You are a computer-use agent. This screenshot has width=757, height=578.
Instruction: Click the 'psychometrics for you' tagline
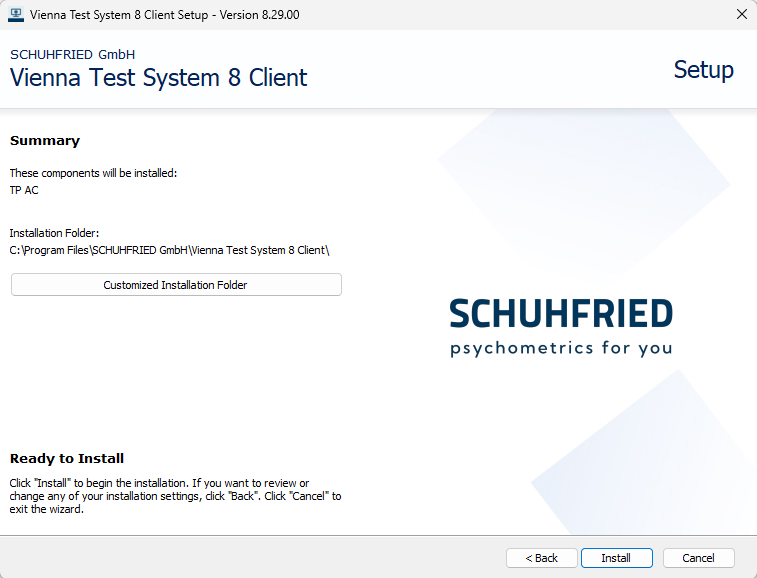(560, 349)
